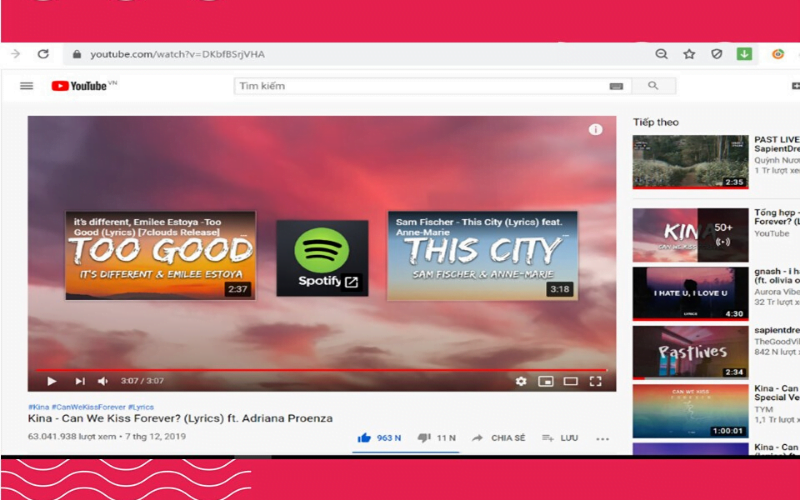Click the Tiếp theo heading
The image size is (800, 500).
656,122
